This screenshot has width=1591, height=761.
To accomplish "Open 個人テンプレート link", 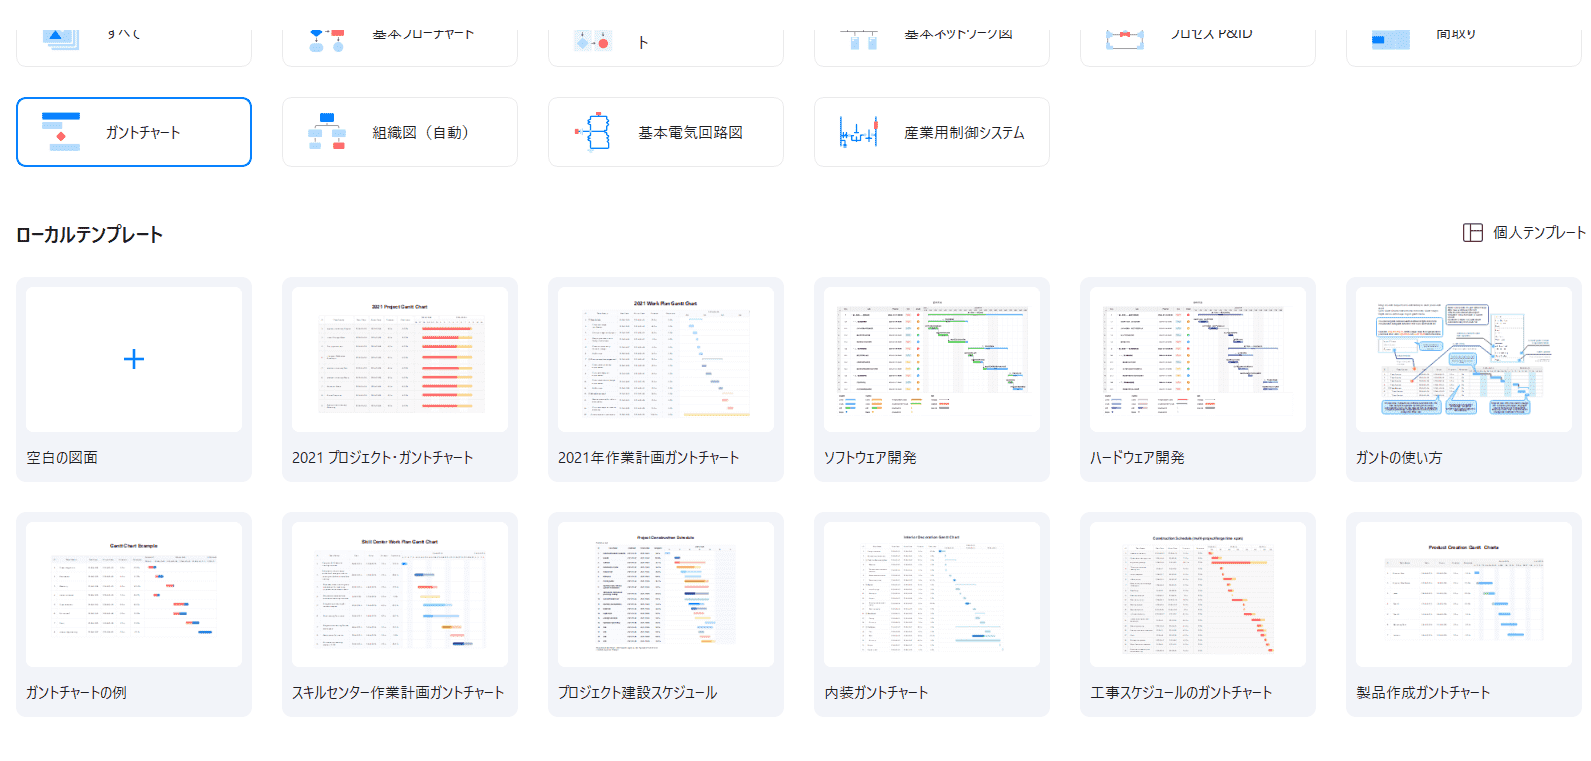I will (1538, 233).
